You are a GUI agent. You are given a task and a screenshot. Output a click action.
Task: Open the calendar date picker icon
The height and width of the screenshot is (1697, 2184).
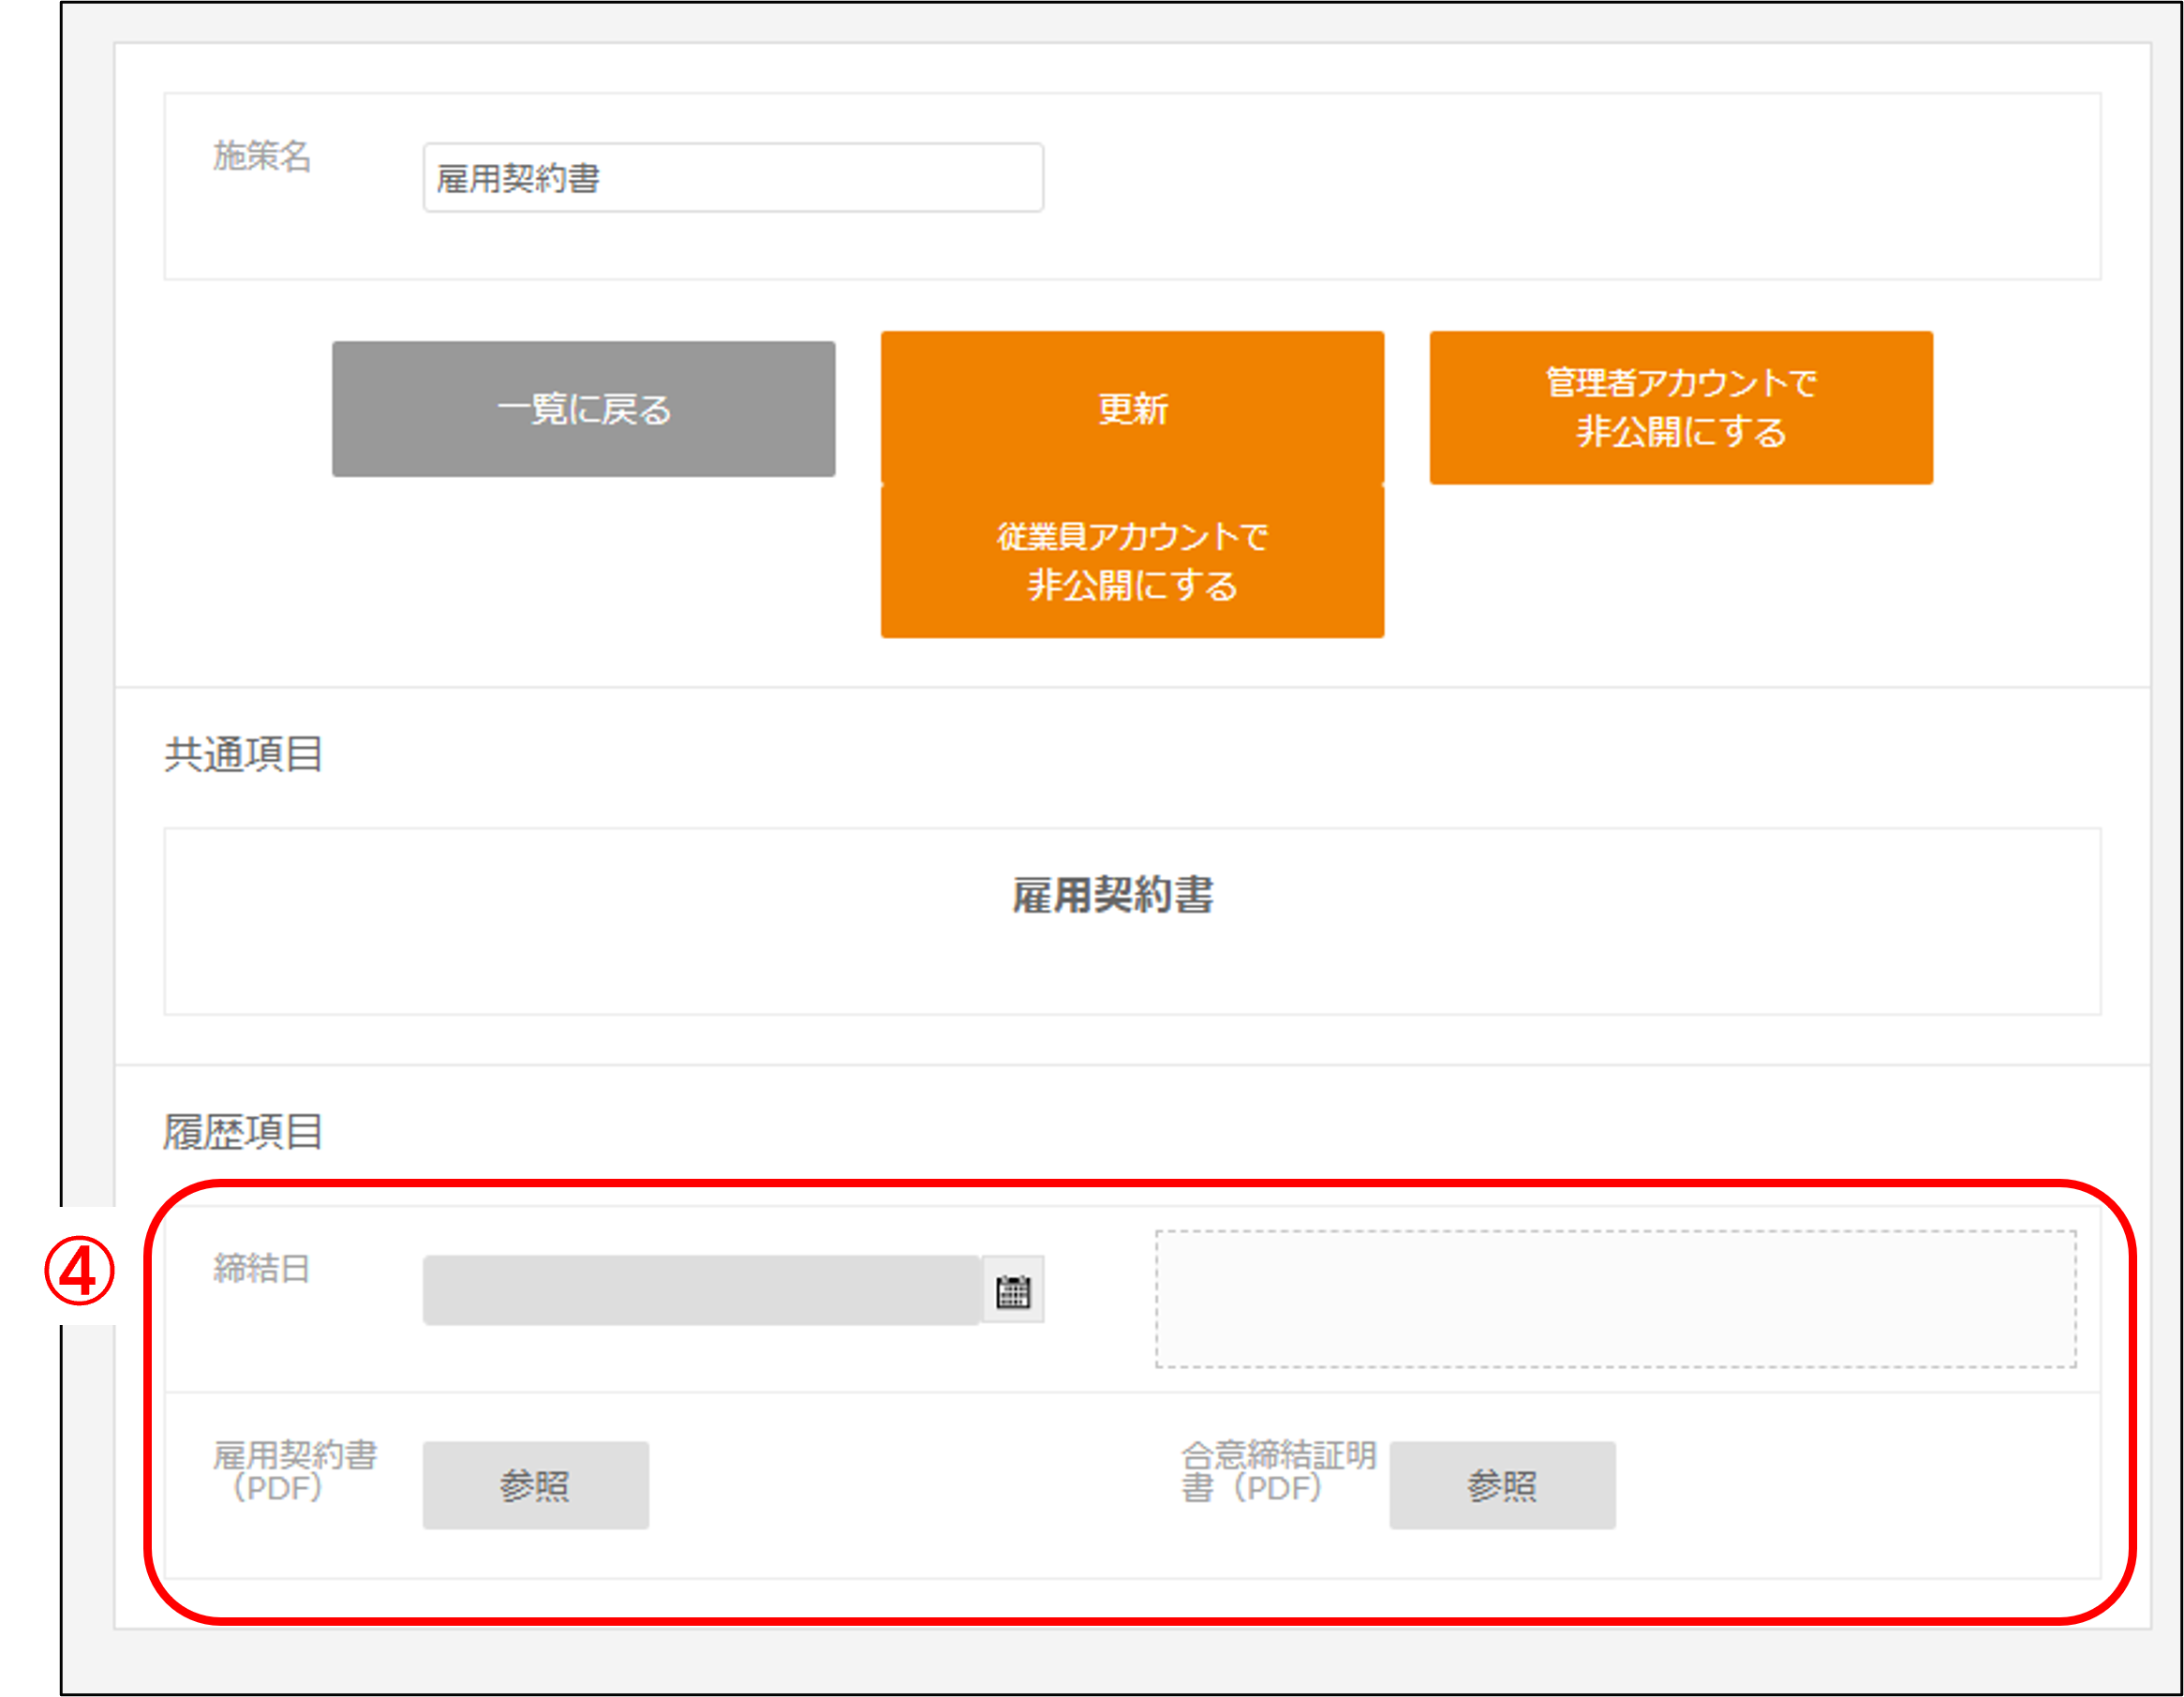(x=1012, y=1291)
